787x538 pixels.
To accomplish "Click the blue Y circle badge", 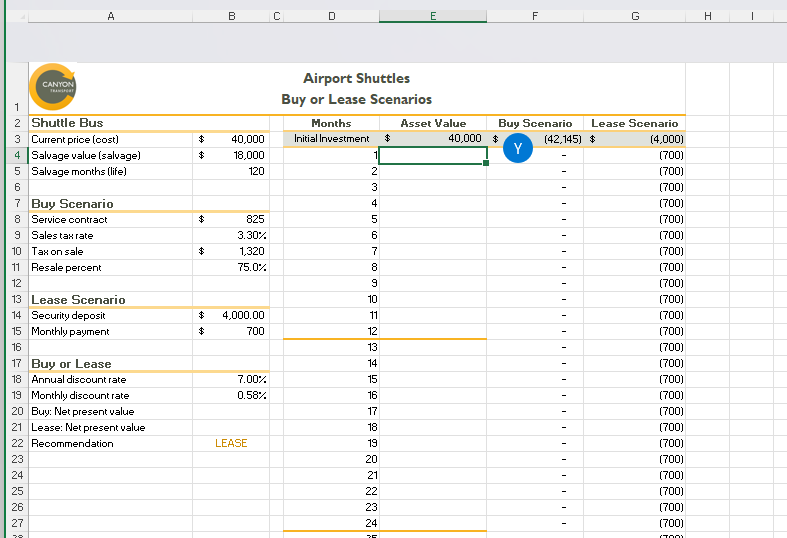I will point(517,148).
